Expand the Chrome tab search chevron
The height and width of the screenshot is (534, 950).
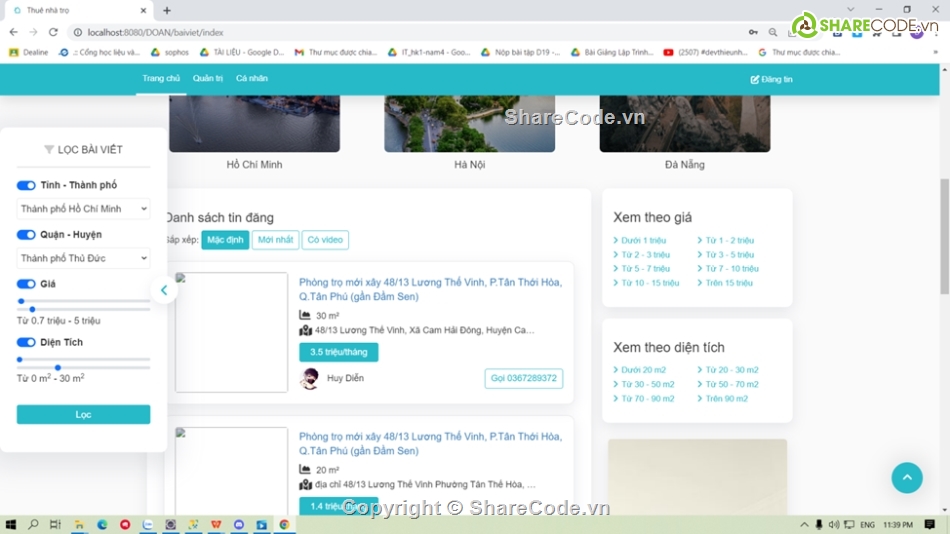pyautogui.click(x=851, y=10)
